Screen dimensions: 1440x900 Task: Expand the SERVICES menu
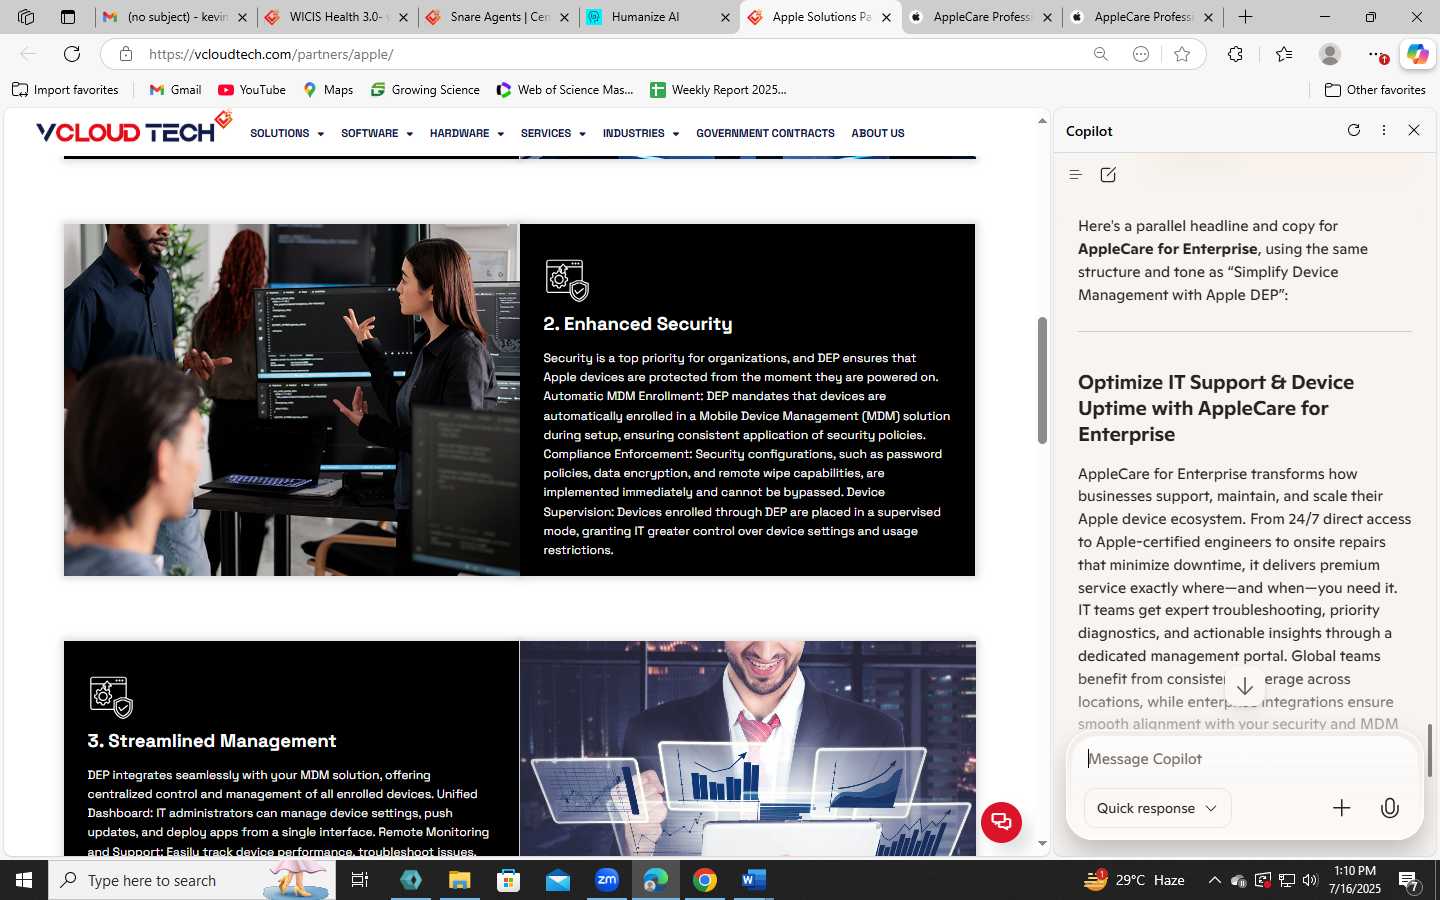[553, 133]
